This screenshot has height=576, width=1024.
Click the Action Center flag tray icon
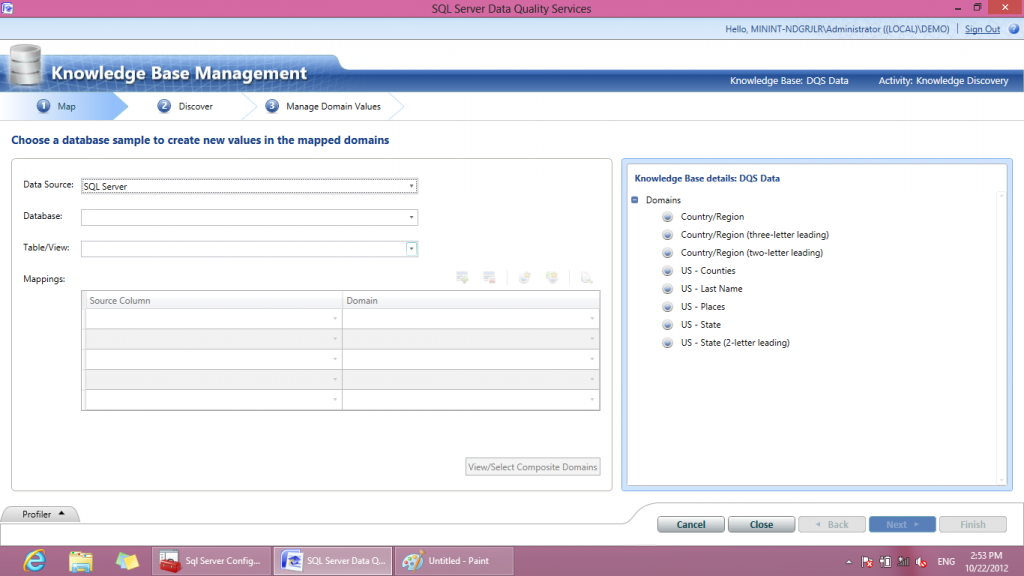[867, 562]
